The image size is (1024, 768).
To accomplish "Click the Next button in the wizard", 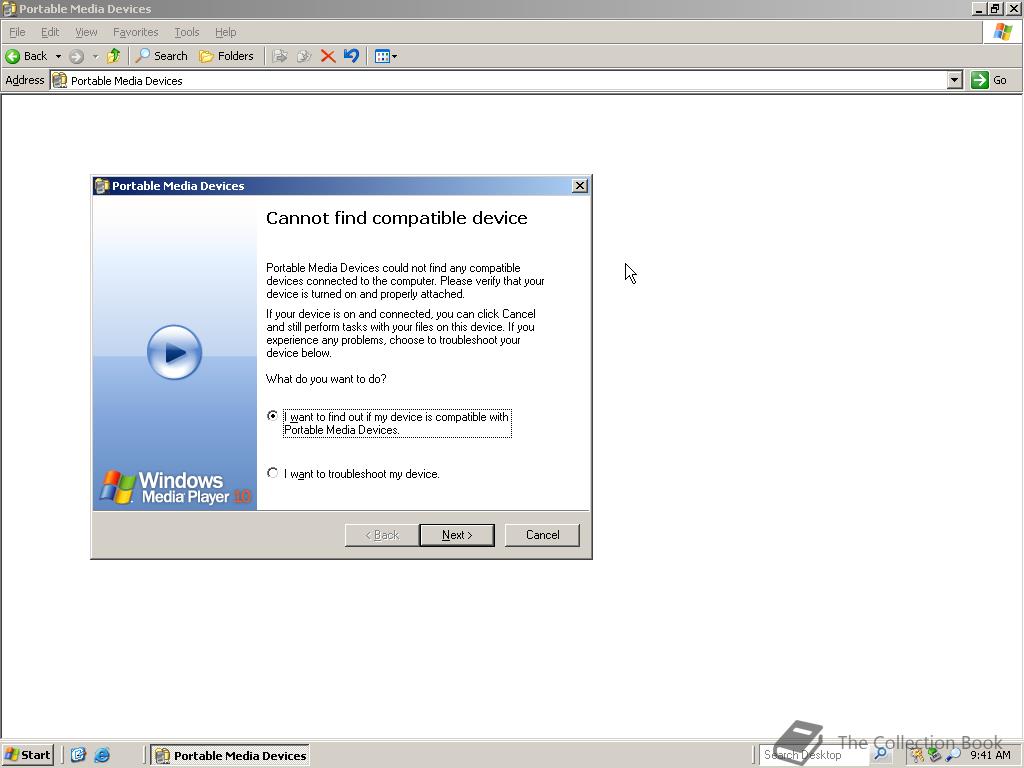I will coord(456,535).
